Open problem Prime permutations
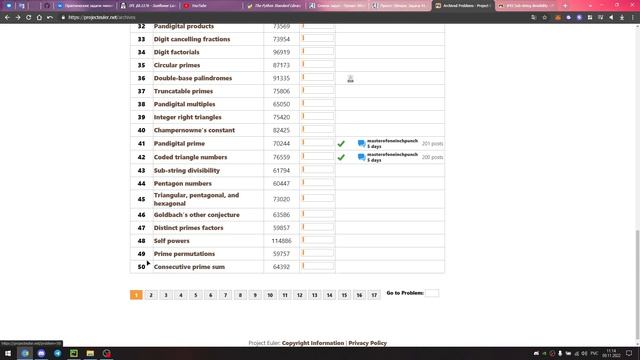This screenshot has height=360, width=640. (184, 254)
